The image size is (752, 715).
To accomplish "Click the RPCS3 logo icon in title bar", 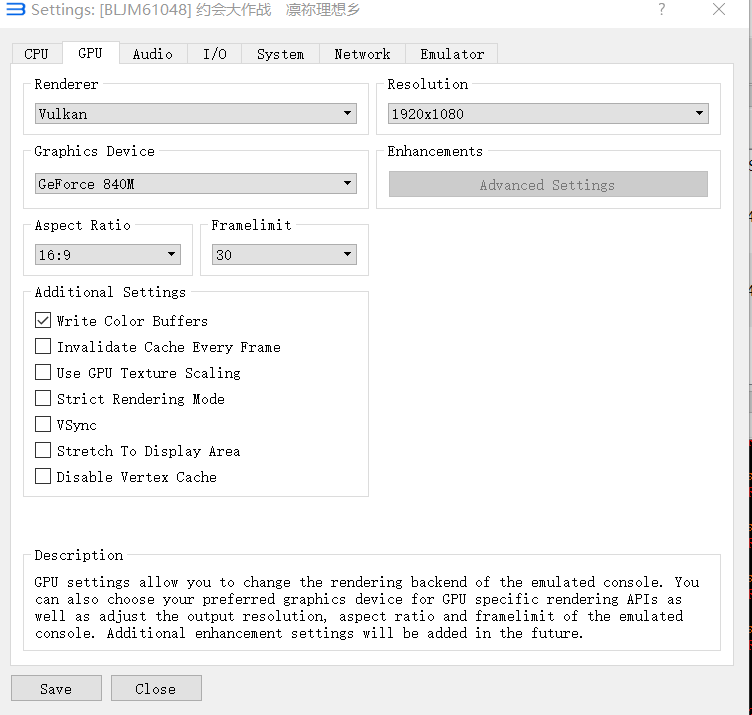I will [16, 11].
